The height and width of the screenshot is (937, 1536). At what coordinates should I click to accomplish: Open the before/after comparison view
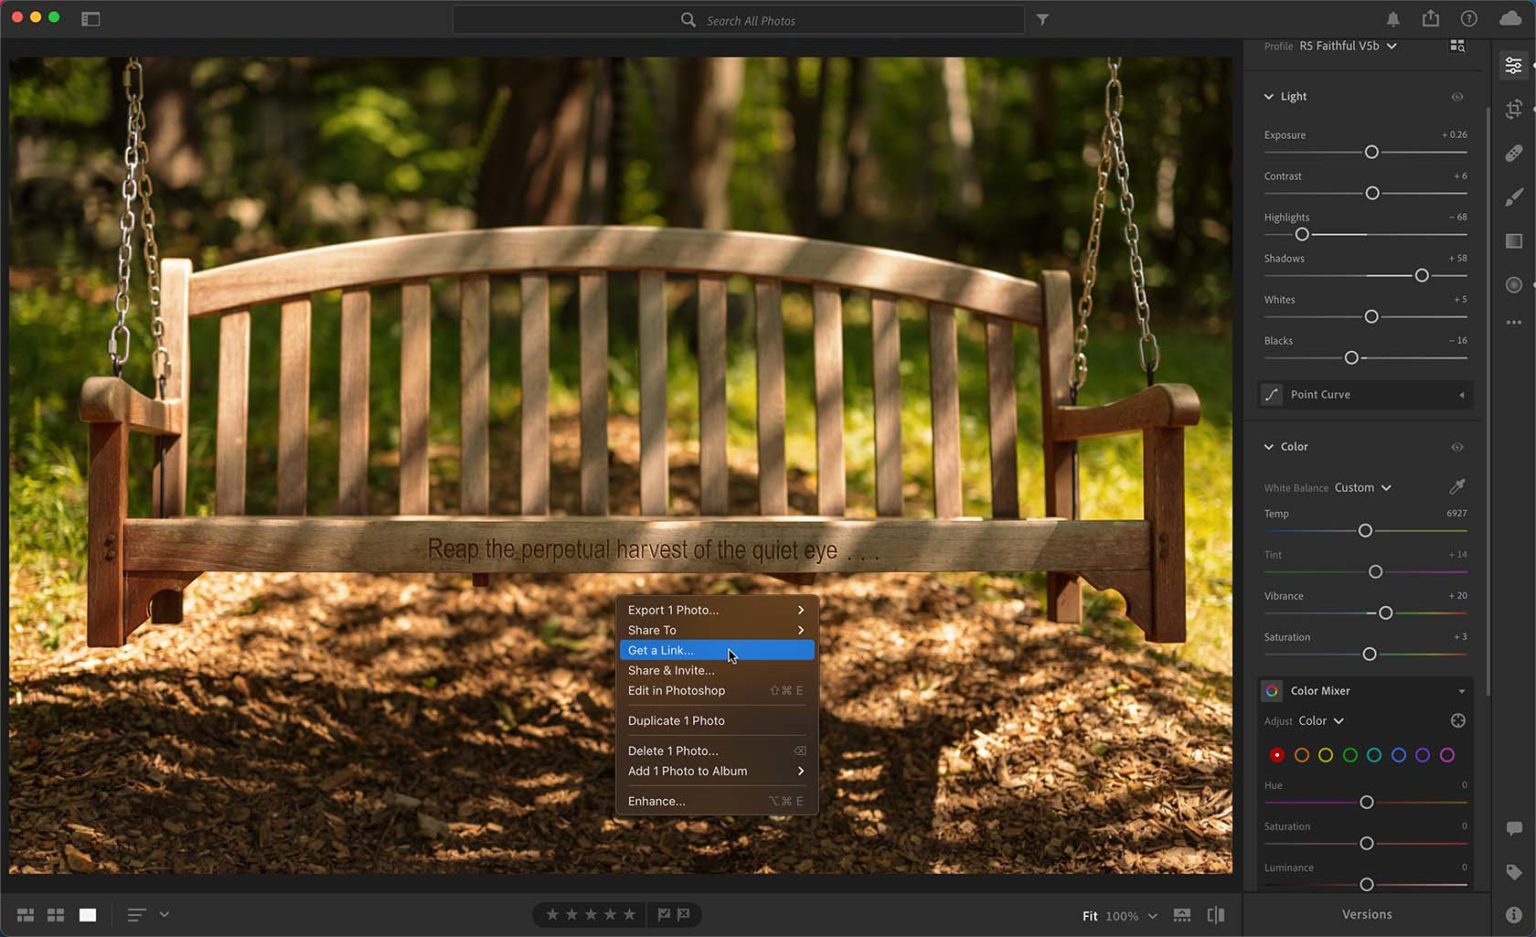click(1215, 914)
